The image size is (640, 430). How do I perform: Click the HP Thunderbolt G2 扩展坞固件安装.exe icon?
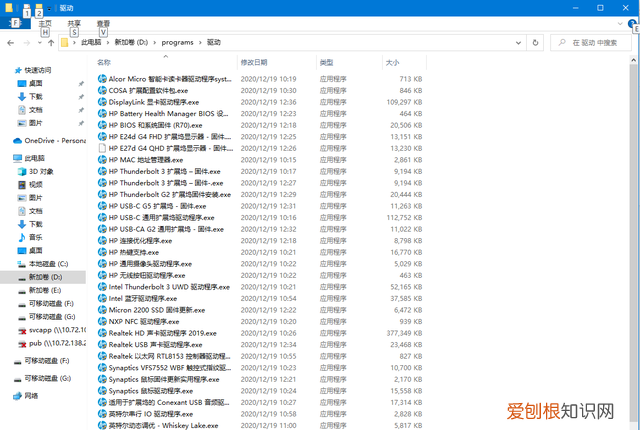pyautogui.click(x=102, y=194)
